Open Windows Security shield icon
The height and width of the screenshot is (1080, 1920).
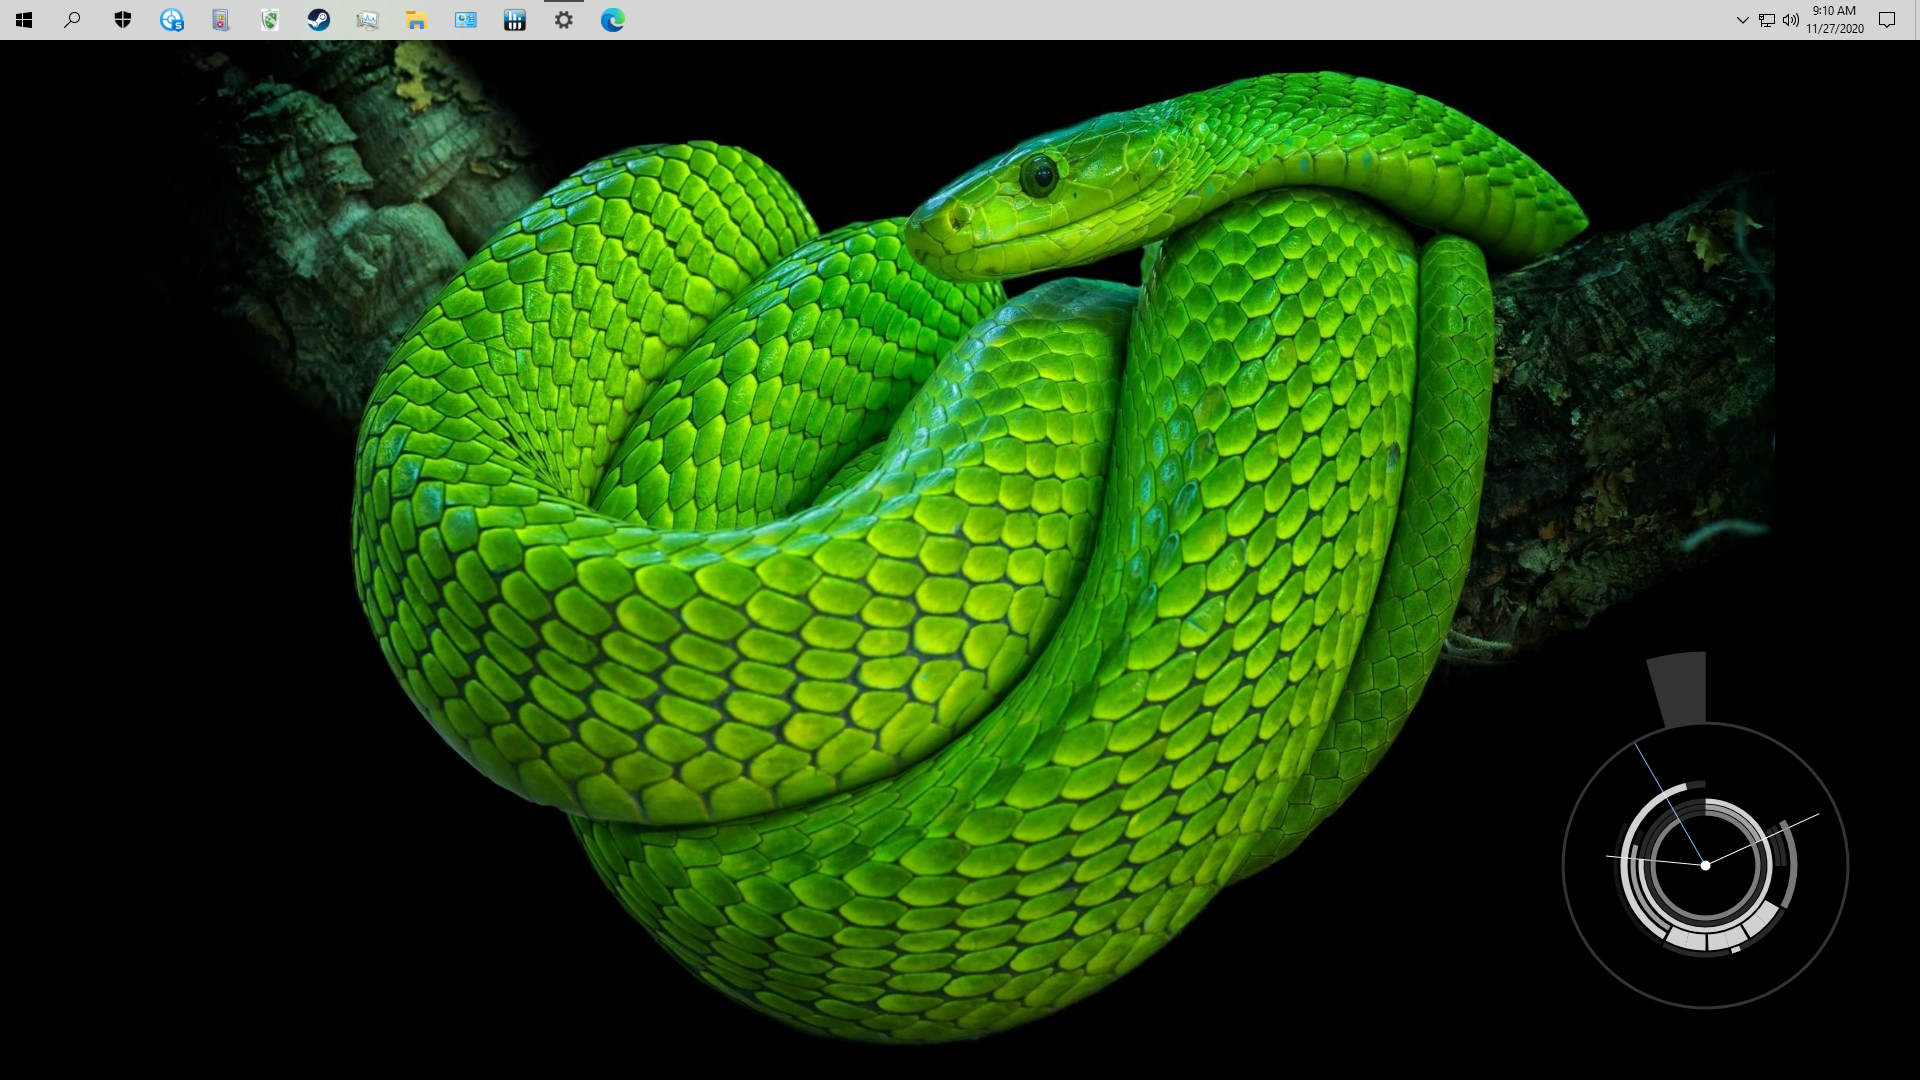(x=123, y=20)
